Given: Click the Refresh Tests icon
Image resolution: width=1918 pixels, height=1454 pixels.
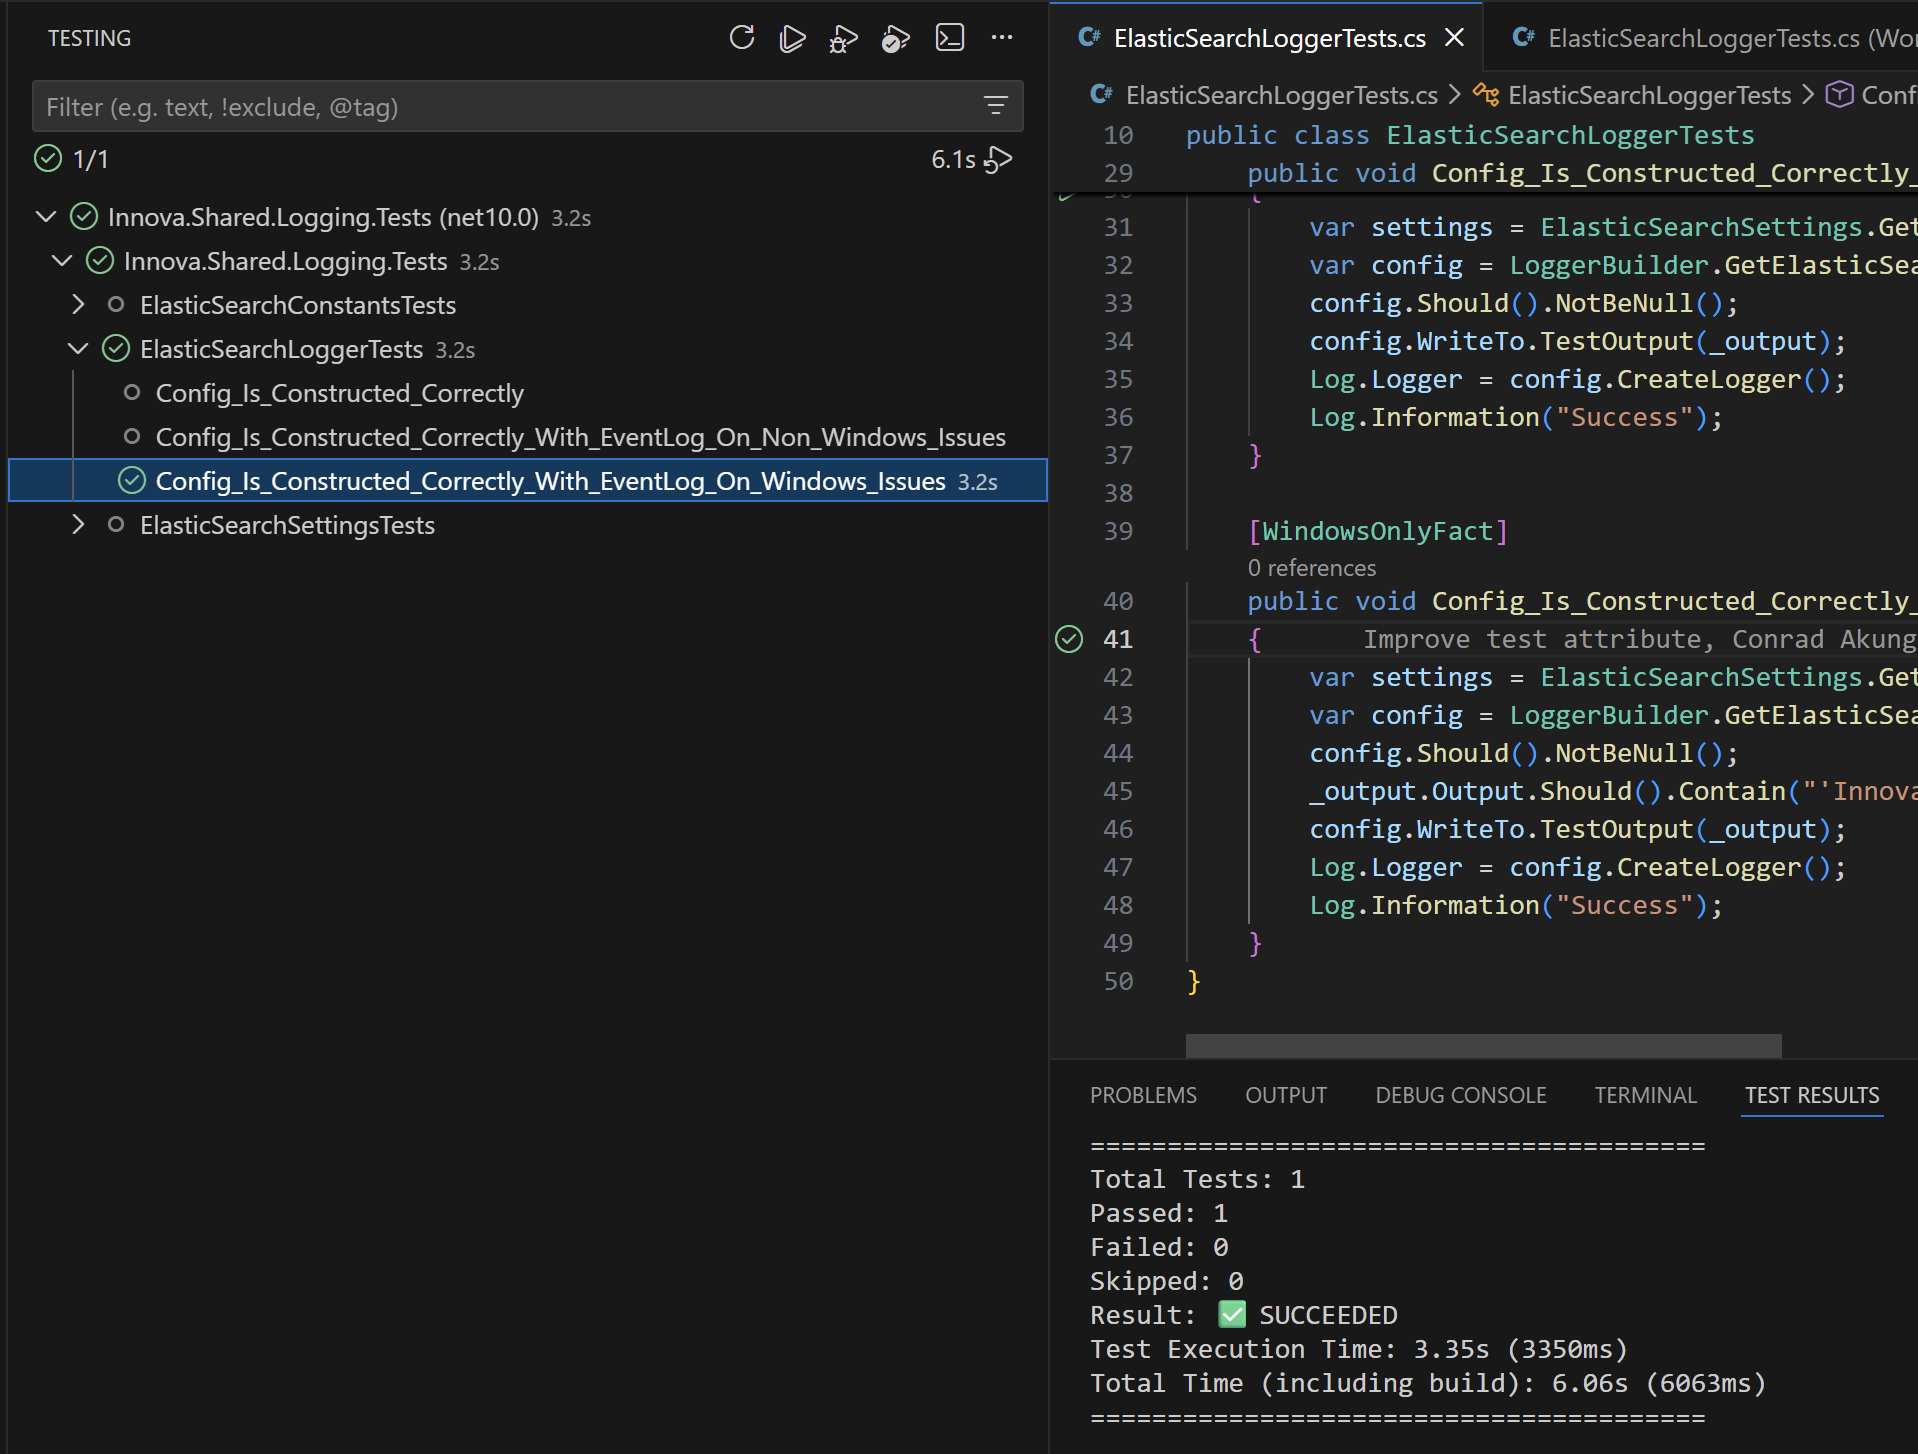Looking at the screenshot, I should [x=741, y=38].
